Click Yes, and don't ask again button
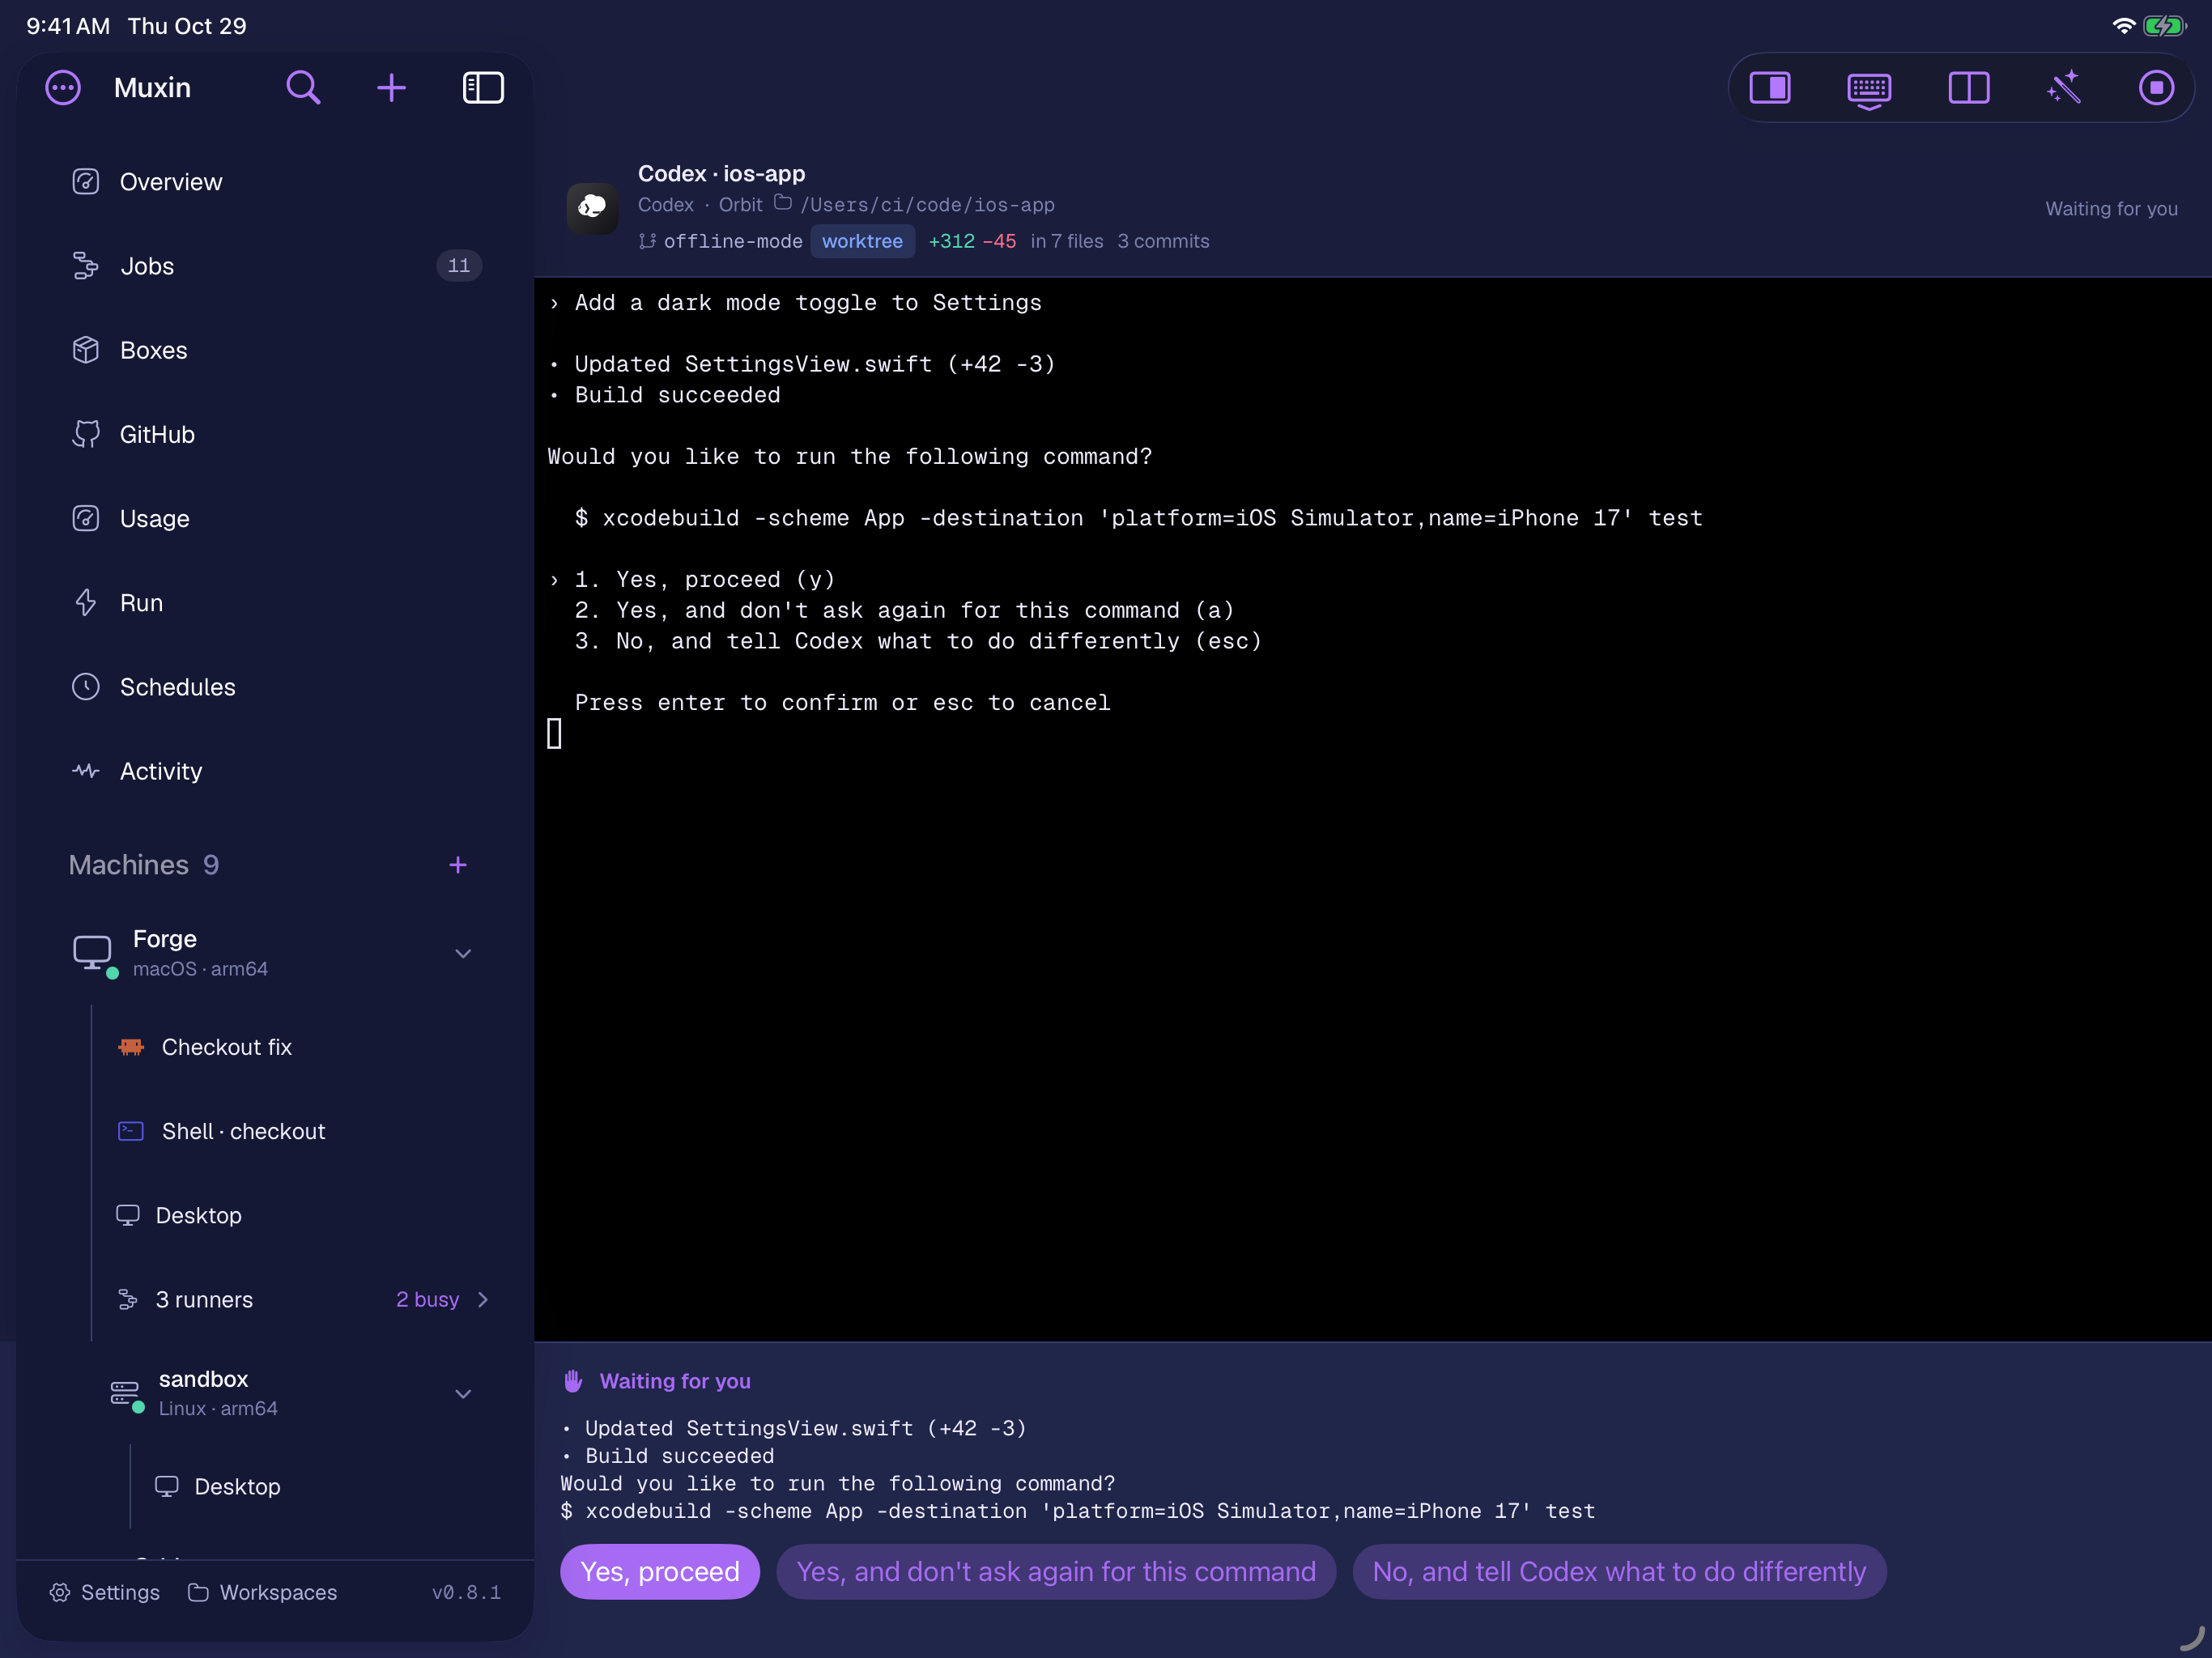 pyautogui.click(x=1056, y=1571)
